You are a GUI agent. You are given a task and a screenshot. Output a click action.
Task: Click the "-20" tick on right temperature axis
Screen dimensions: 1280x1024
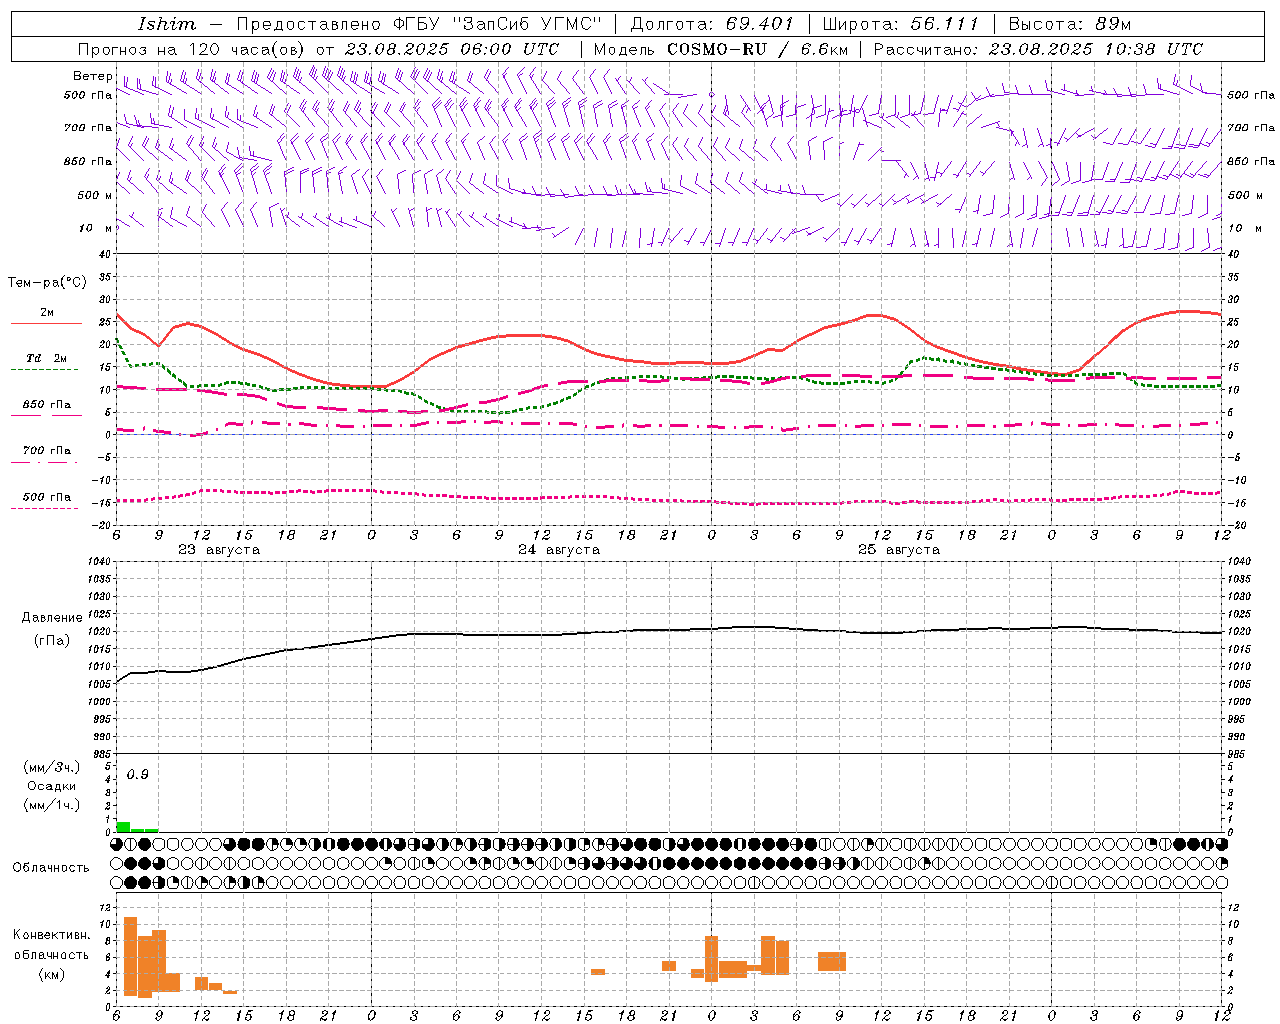1235,525
